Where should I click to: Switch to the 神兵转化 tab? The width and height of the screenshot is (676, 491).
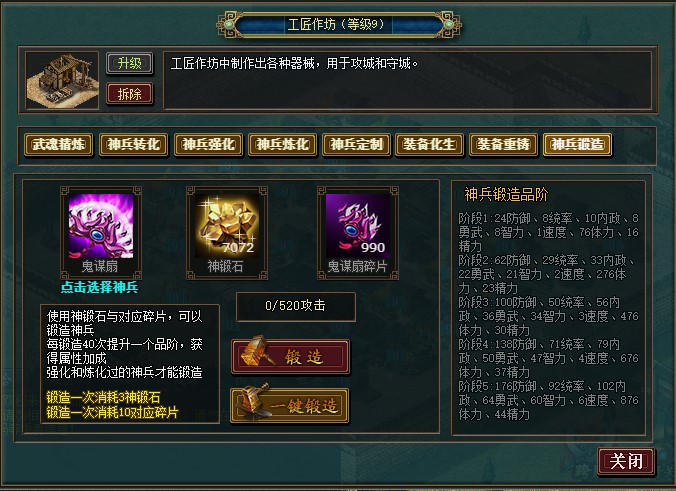[134, 144]
